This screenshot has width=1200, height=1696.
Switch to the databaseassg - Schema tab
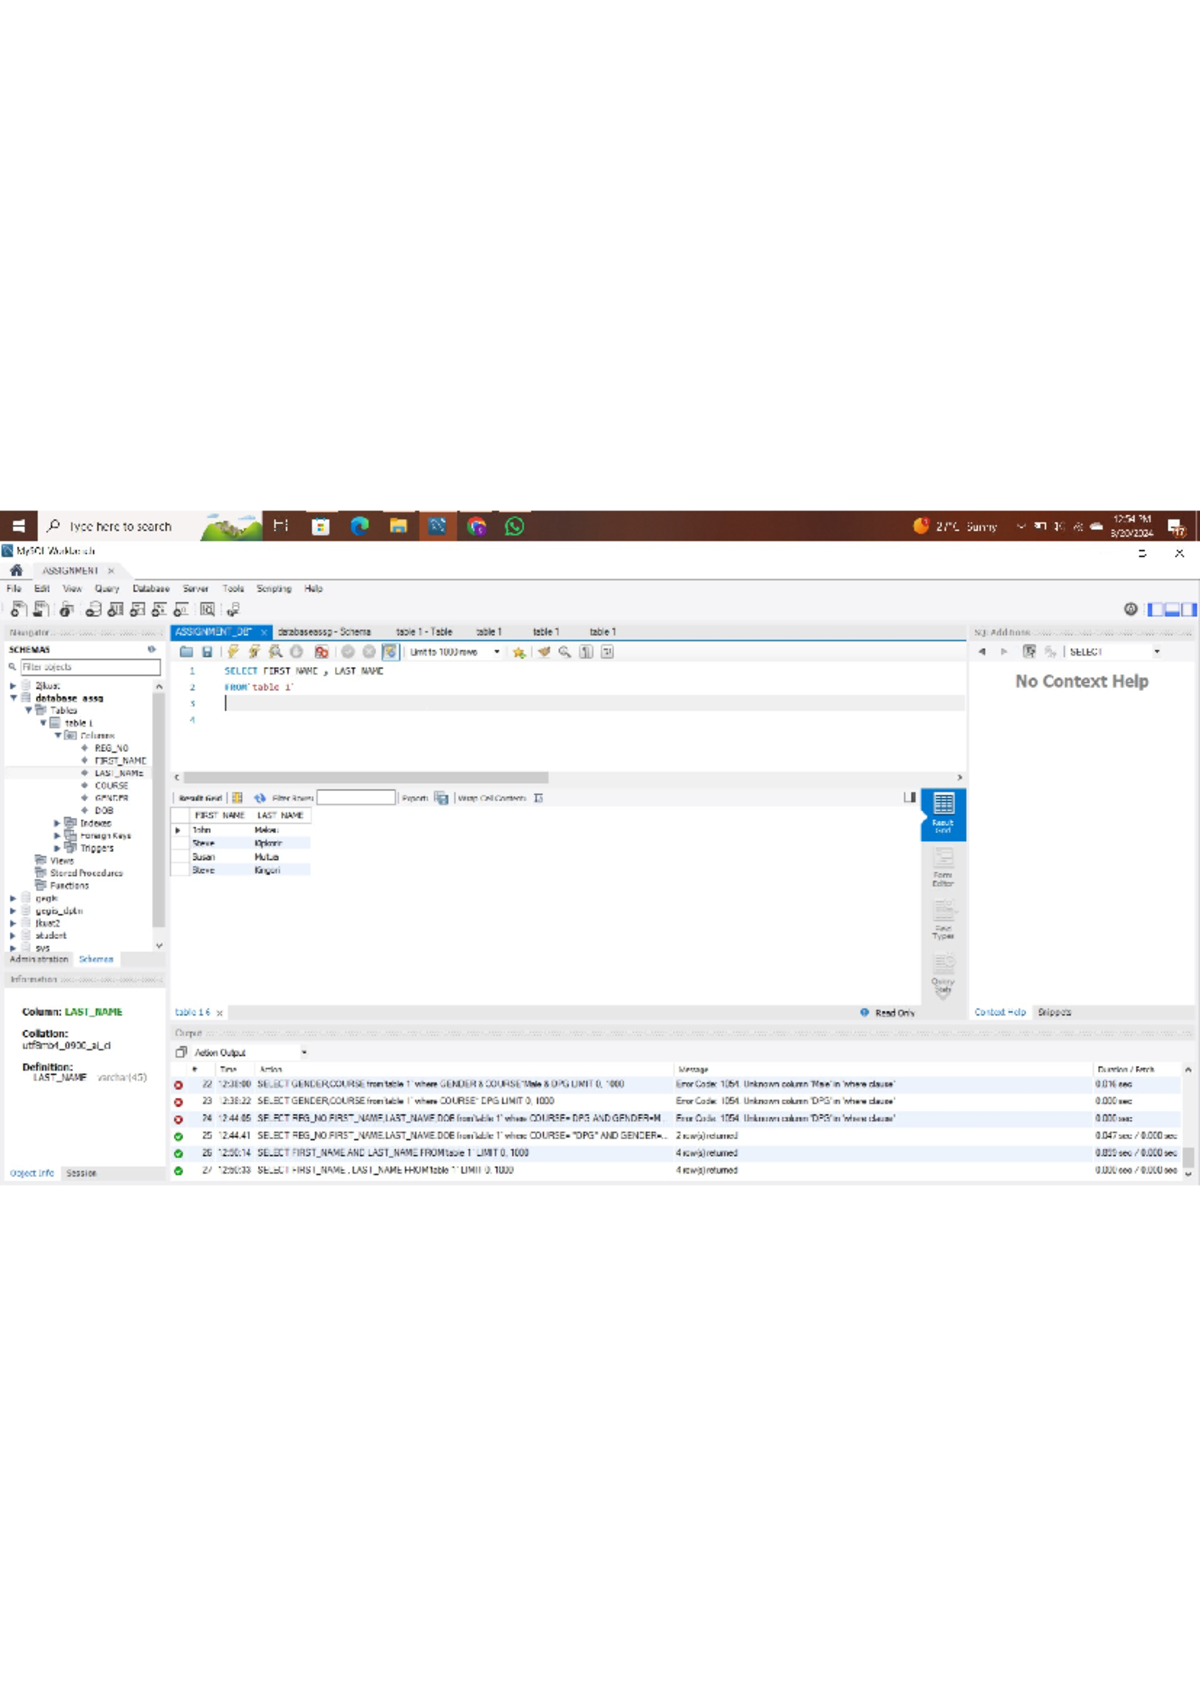point(324,632)
